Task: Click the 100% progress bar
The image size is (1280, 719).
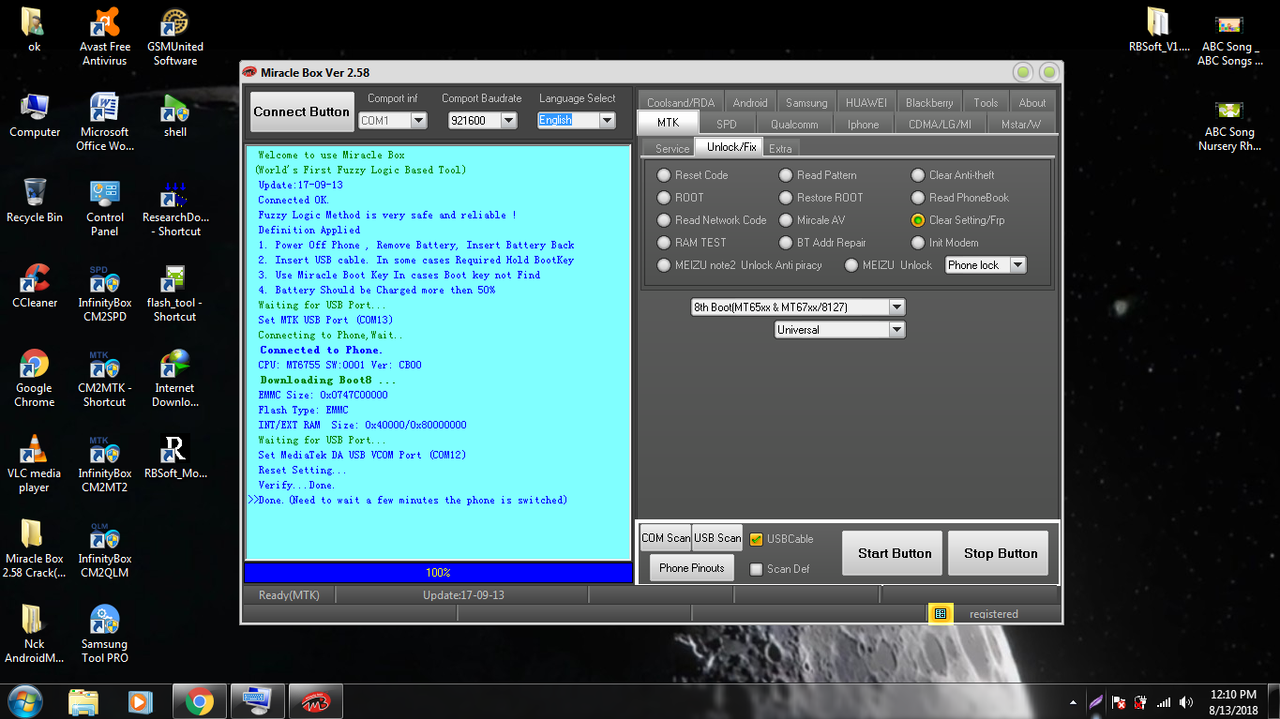Action: (438, 572)
